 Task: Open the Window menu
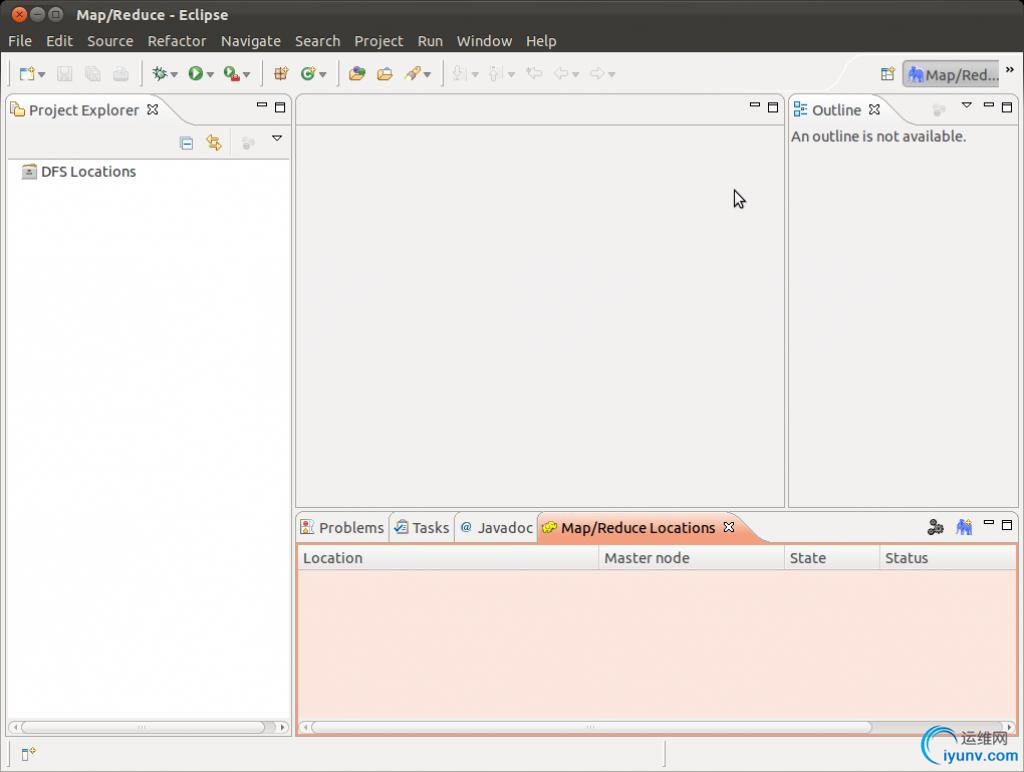point(485,40)
